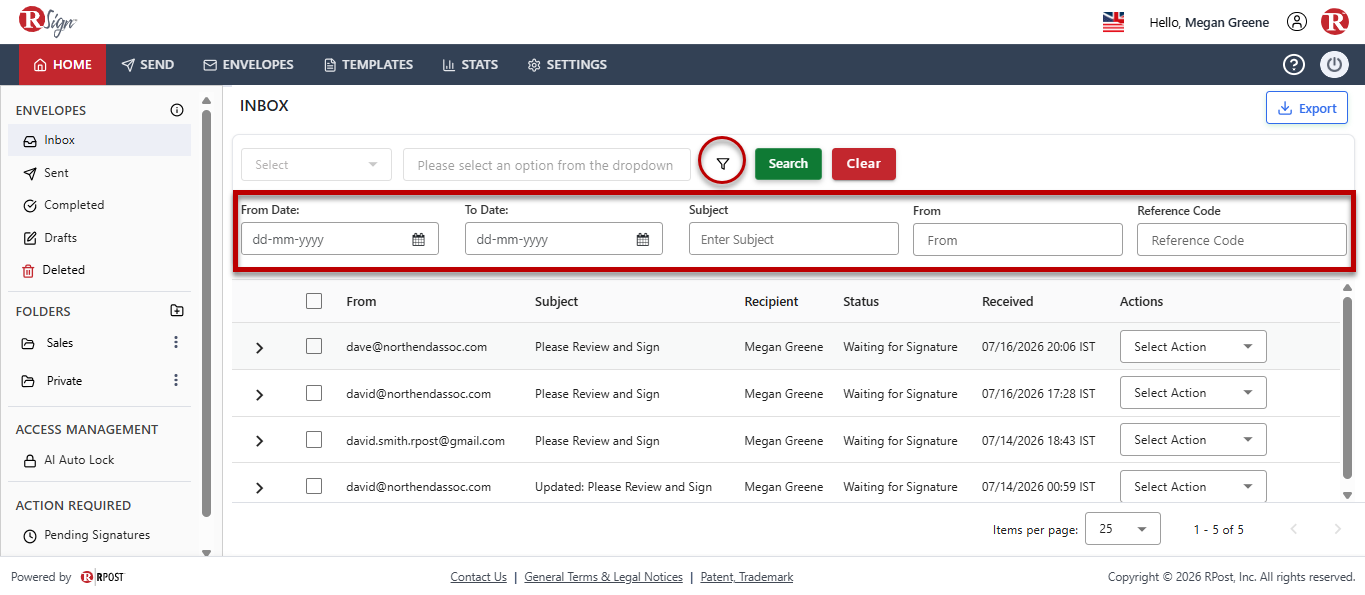Open Select Action dropdown in first row
The height and width of the screenshot is (595, 1365).
(x=1193, y=347)
